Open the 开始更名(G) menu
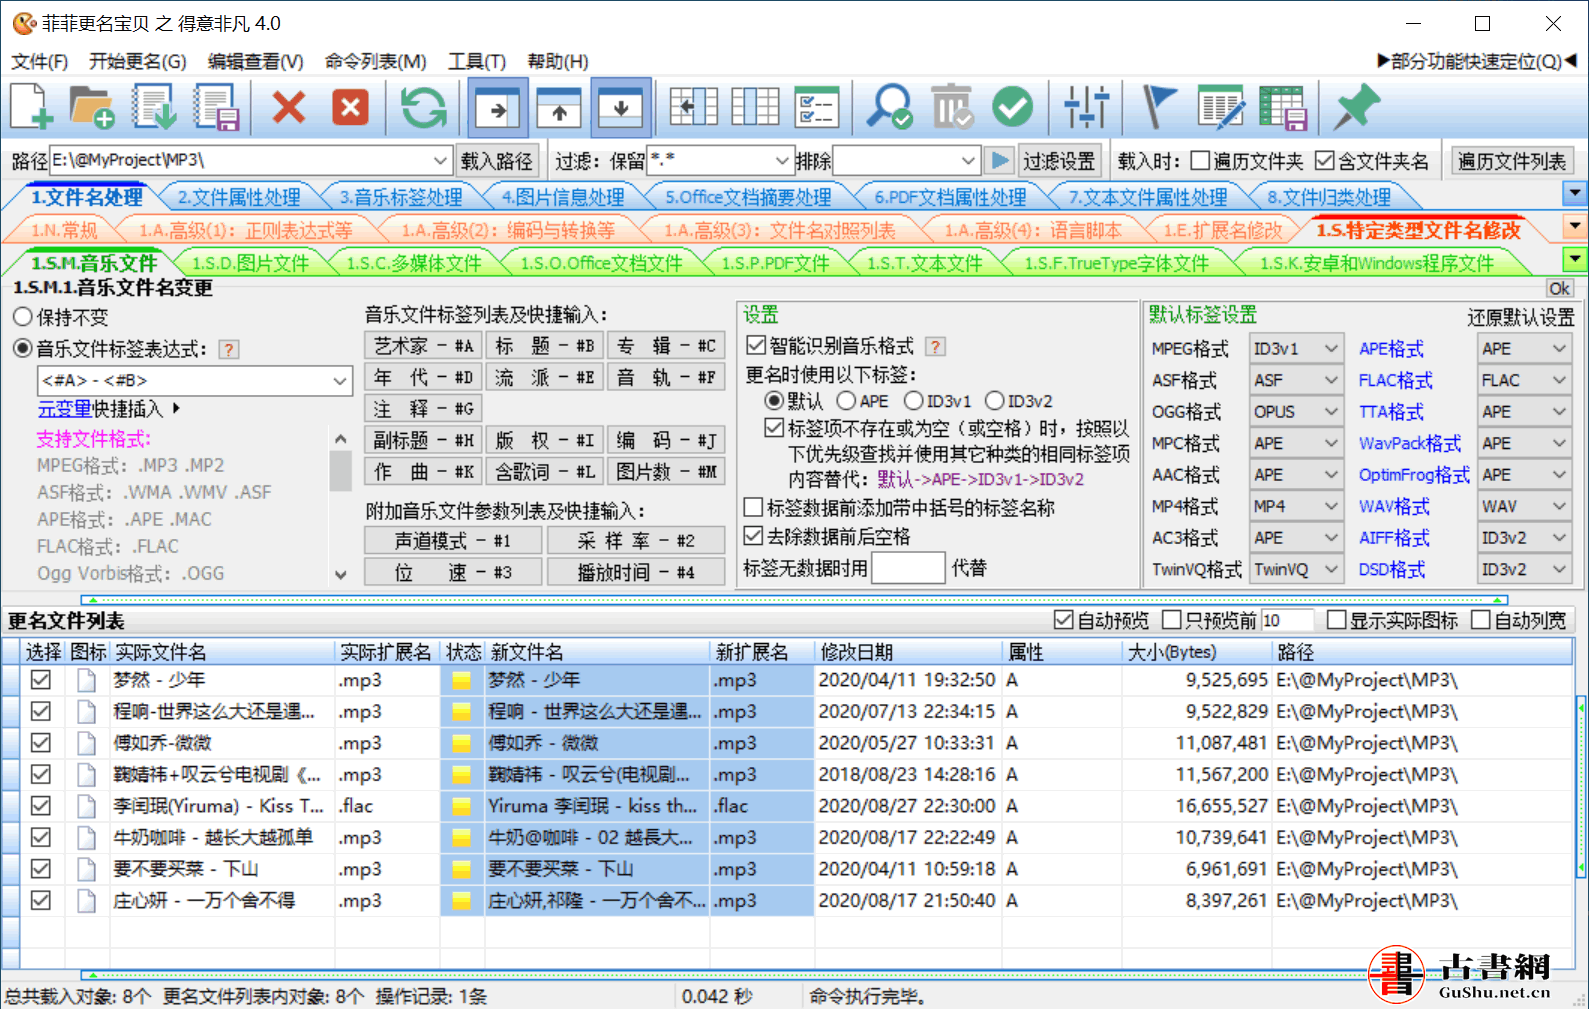 coord(138,61)
